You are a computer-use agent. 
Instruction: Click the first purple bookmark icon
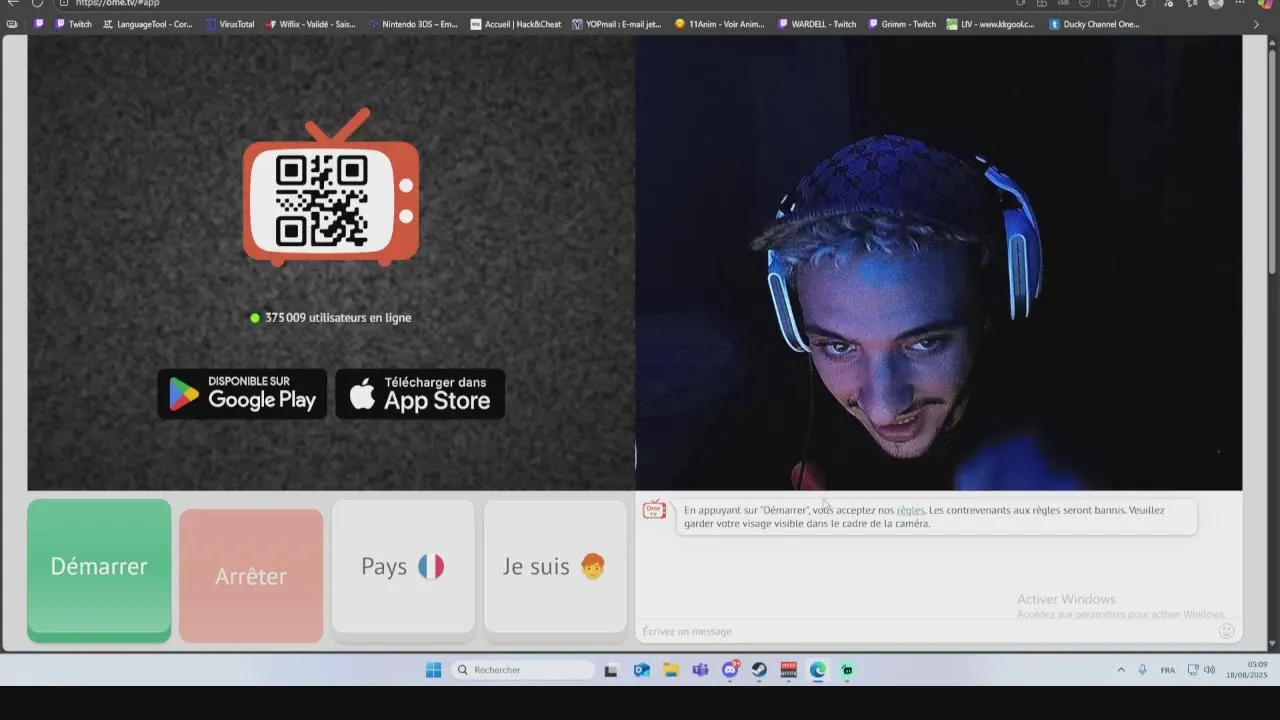click(39, 24)
